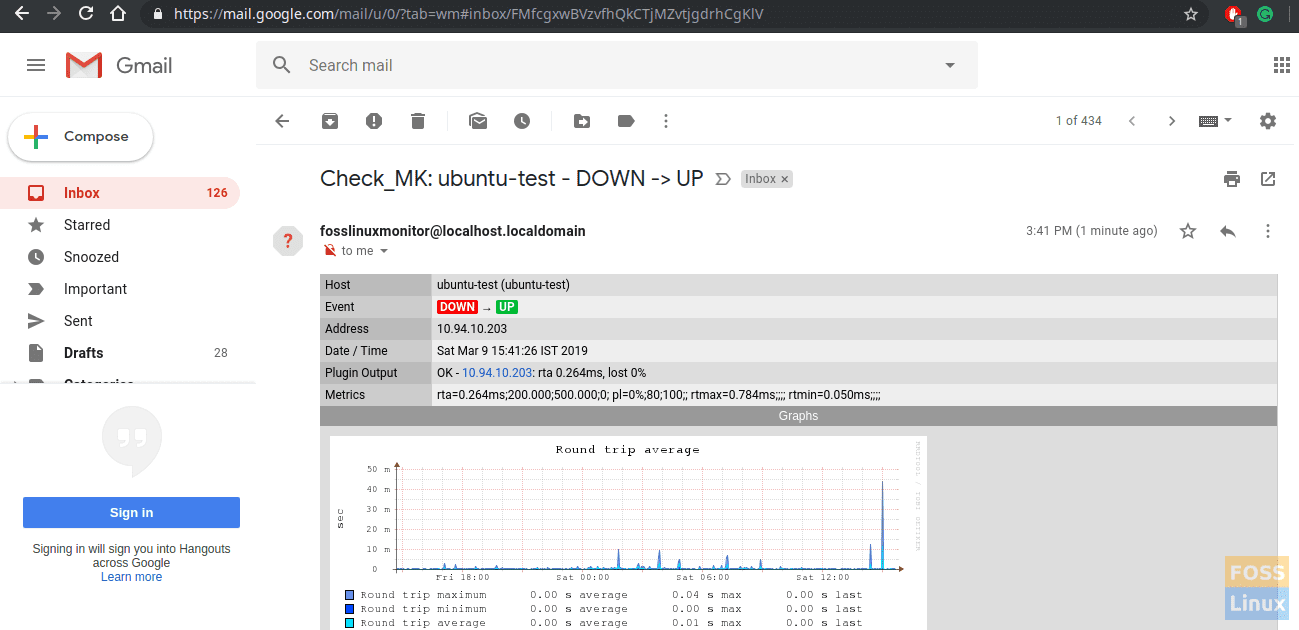This screenshot has width=1299, height=630.
Task: Open input tools keyboard dropdown
Action: [x=1215, y=121]
